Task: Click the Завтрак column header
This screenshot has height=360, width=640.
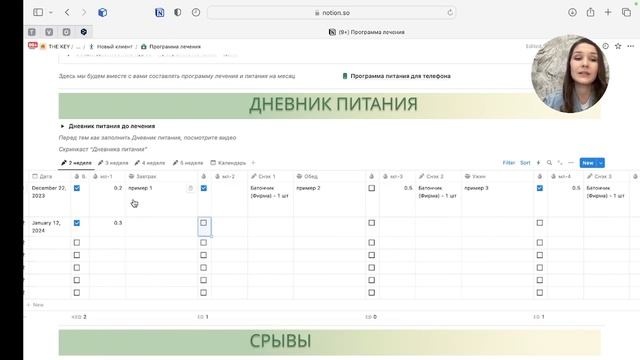Action: pyautogui.click(x=162, y=176)
